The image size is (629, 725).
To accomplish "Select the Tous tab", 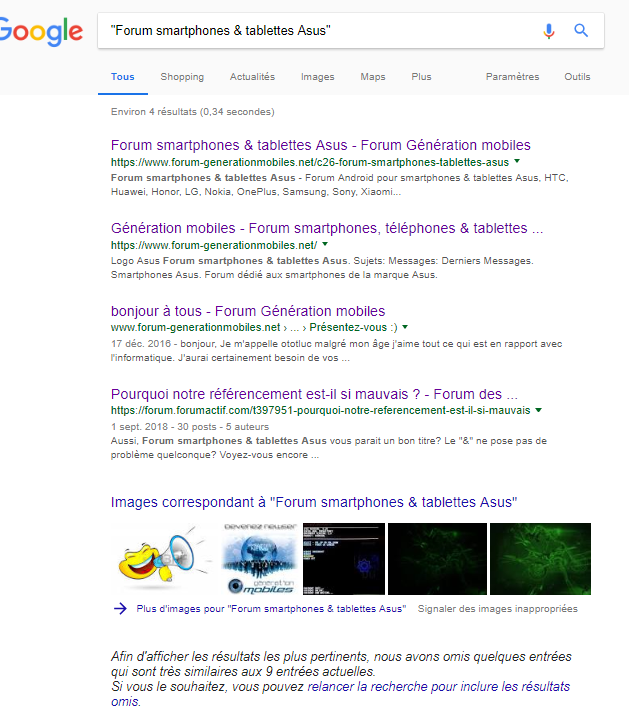I will coord(123,77).
